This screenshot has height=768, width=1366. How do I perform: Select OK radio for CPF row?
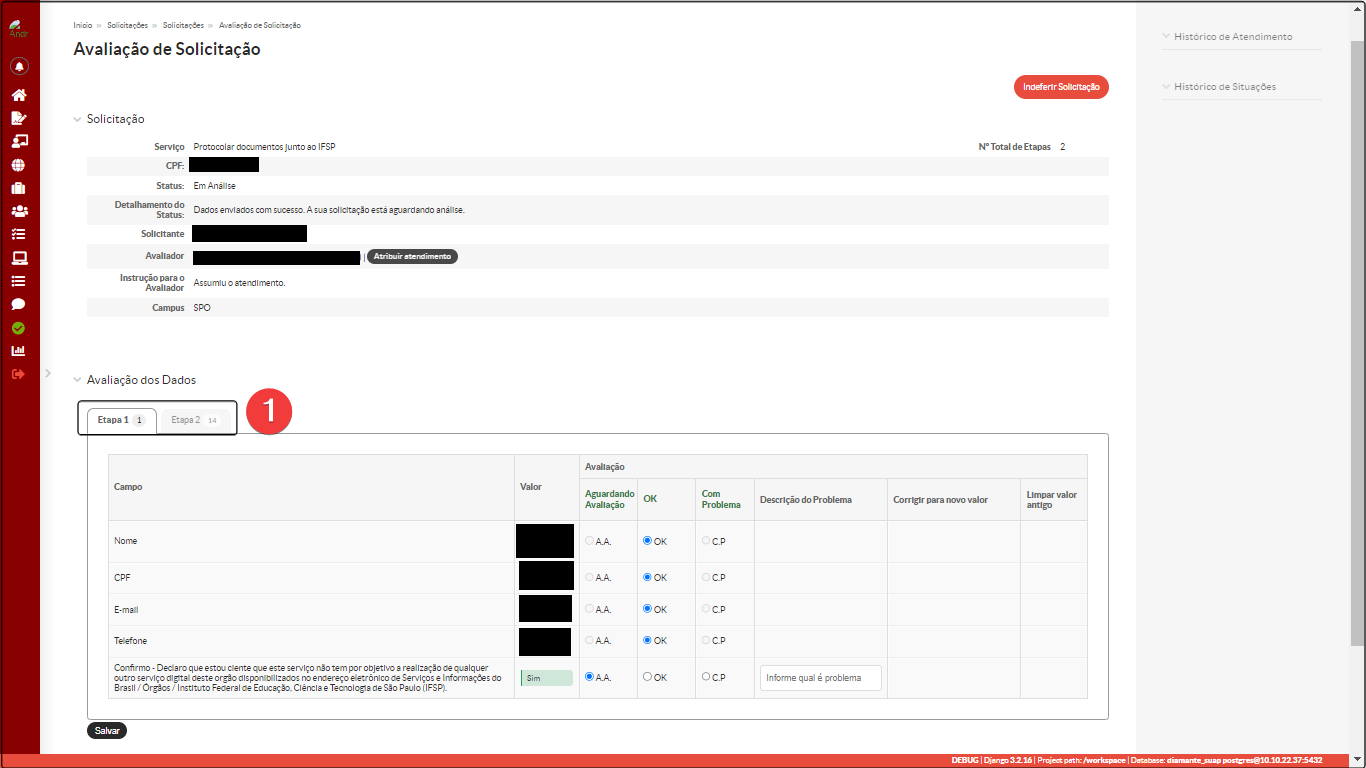(x=648, y=577)
